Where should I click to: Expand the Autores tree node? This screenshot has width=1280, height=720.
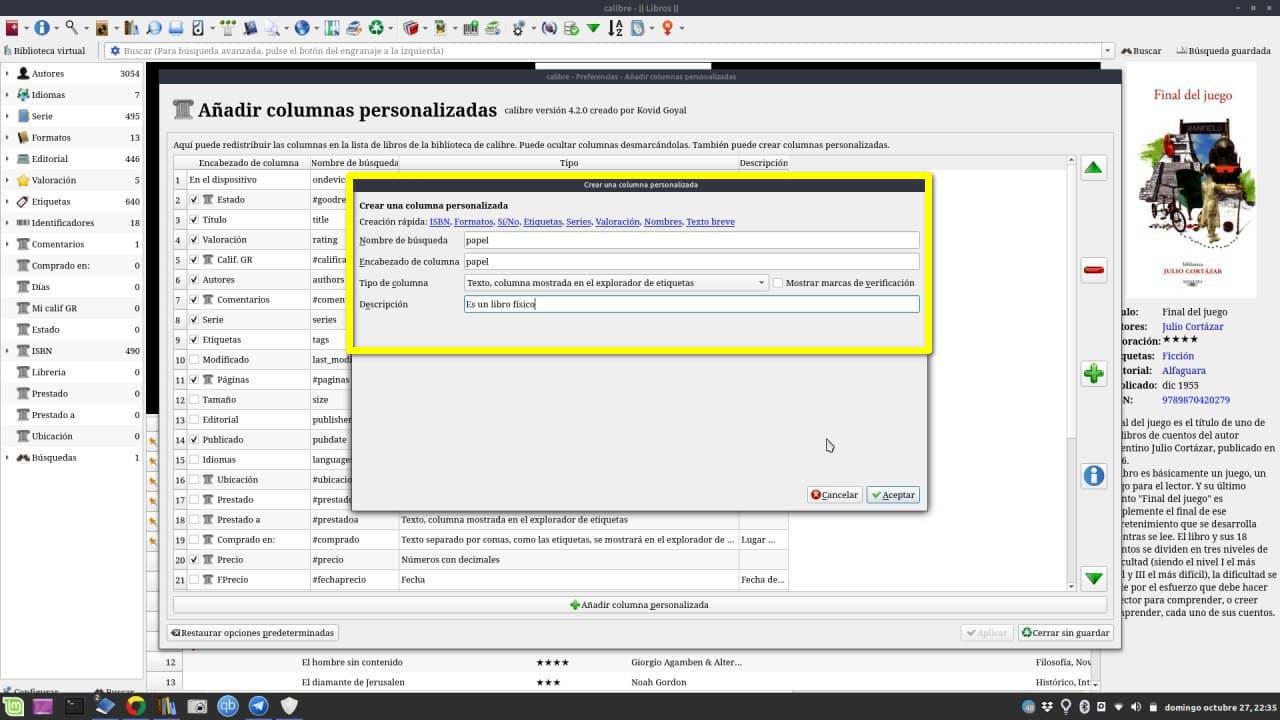pyautogui.click(x=7, y=73)
